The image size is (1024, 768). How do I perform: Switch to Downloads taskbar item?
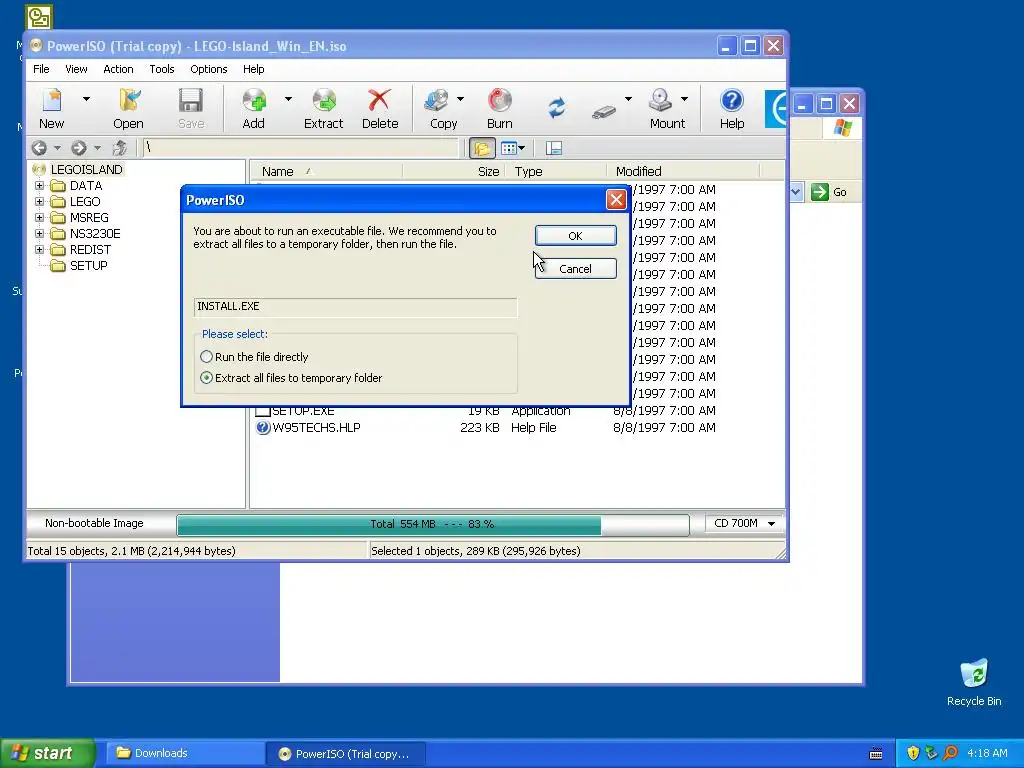[184, 753]
